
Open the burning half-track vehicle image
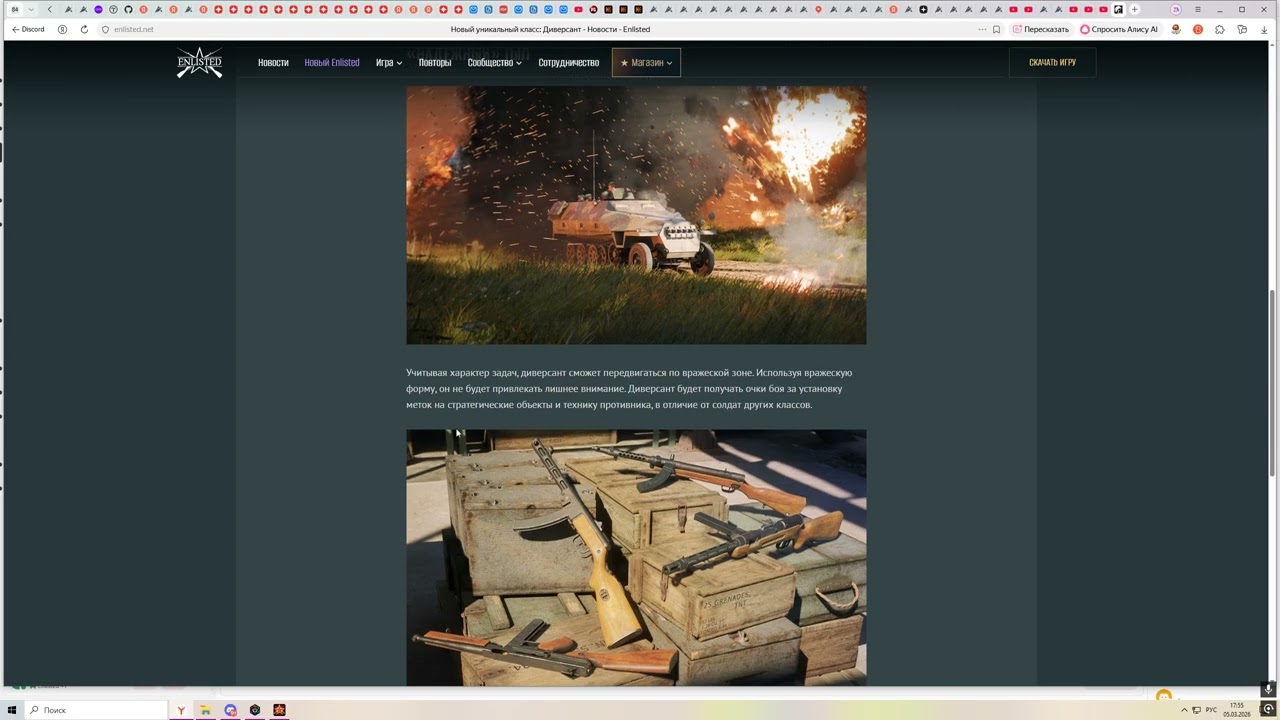636,215
